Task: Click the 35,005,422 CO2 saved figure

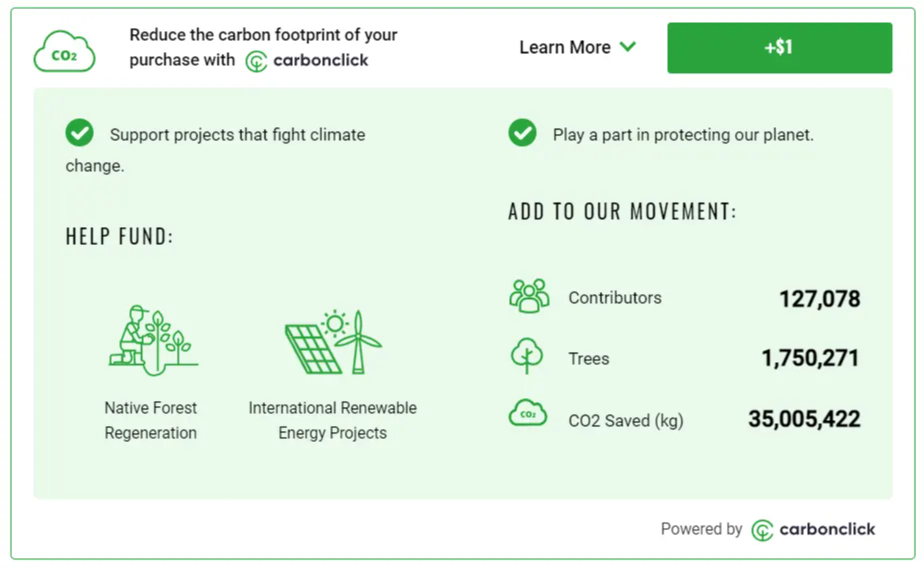Action: coord(804,419)
